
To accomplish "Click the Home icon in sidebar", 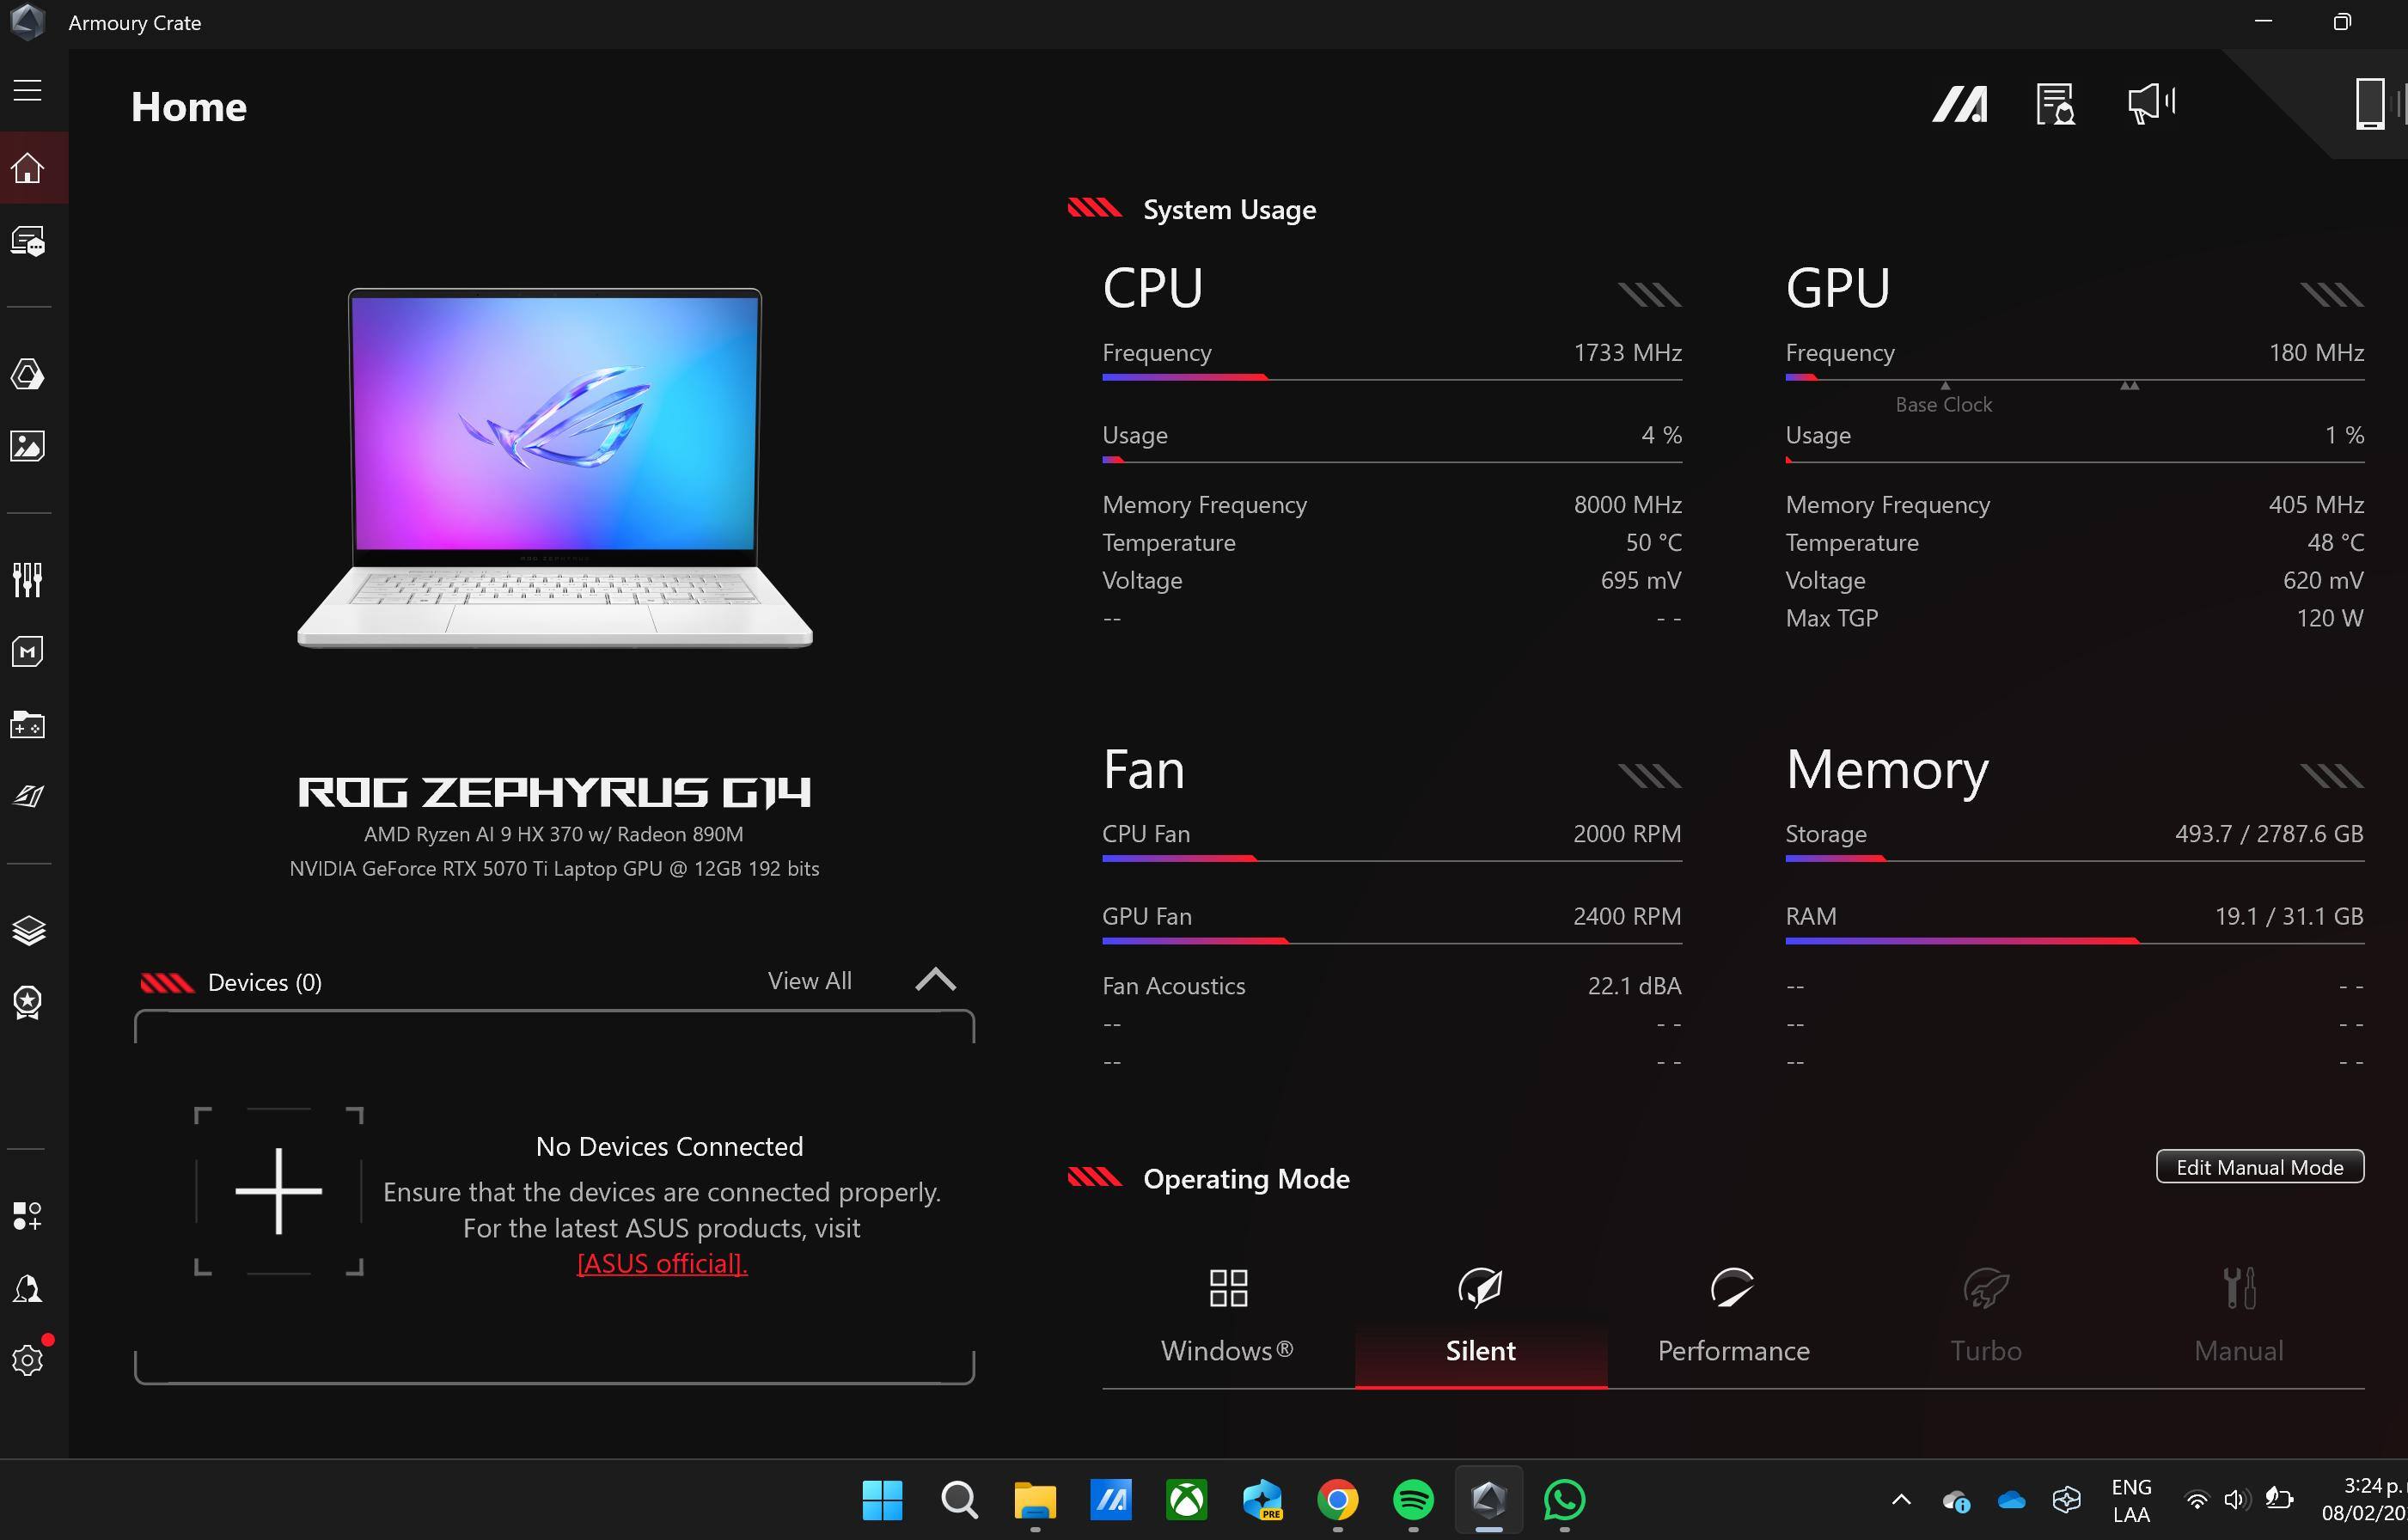I will [x=28, y=168].
